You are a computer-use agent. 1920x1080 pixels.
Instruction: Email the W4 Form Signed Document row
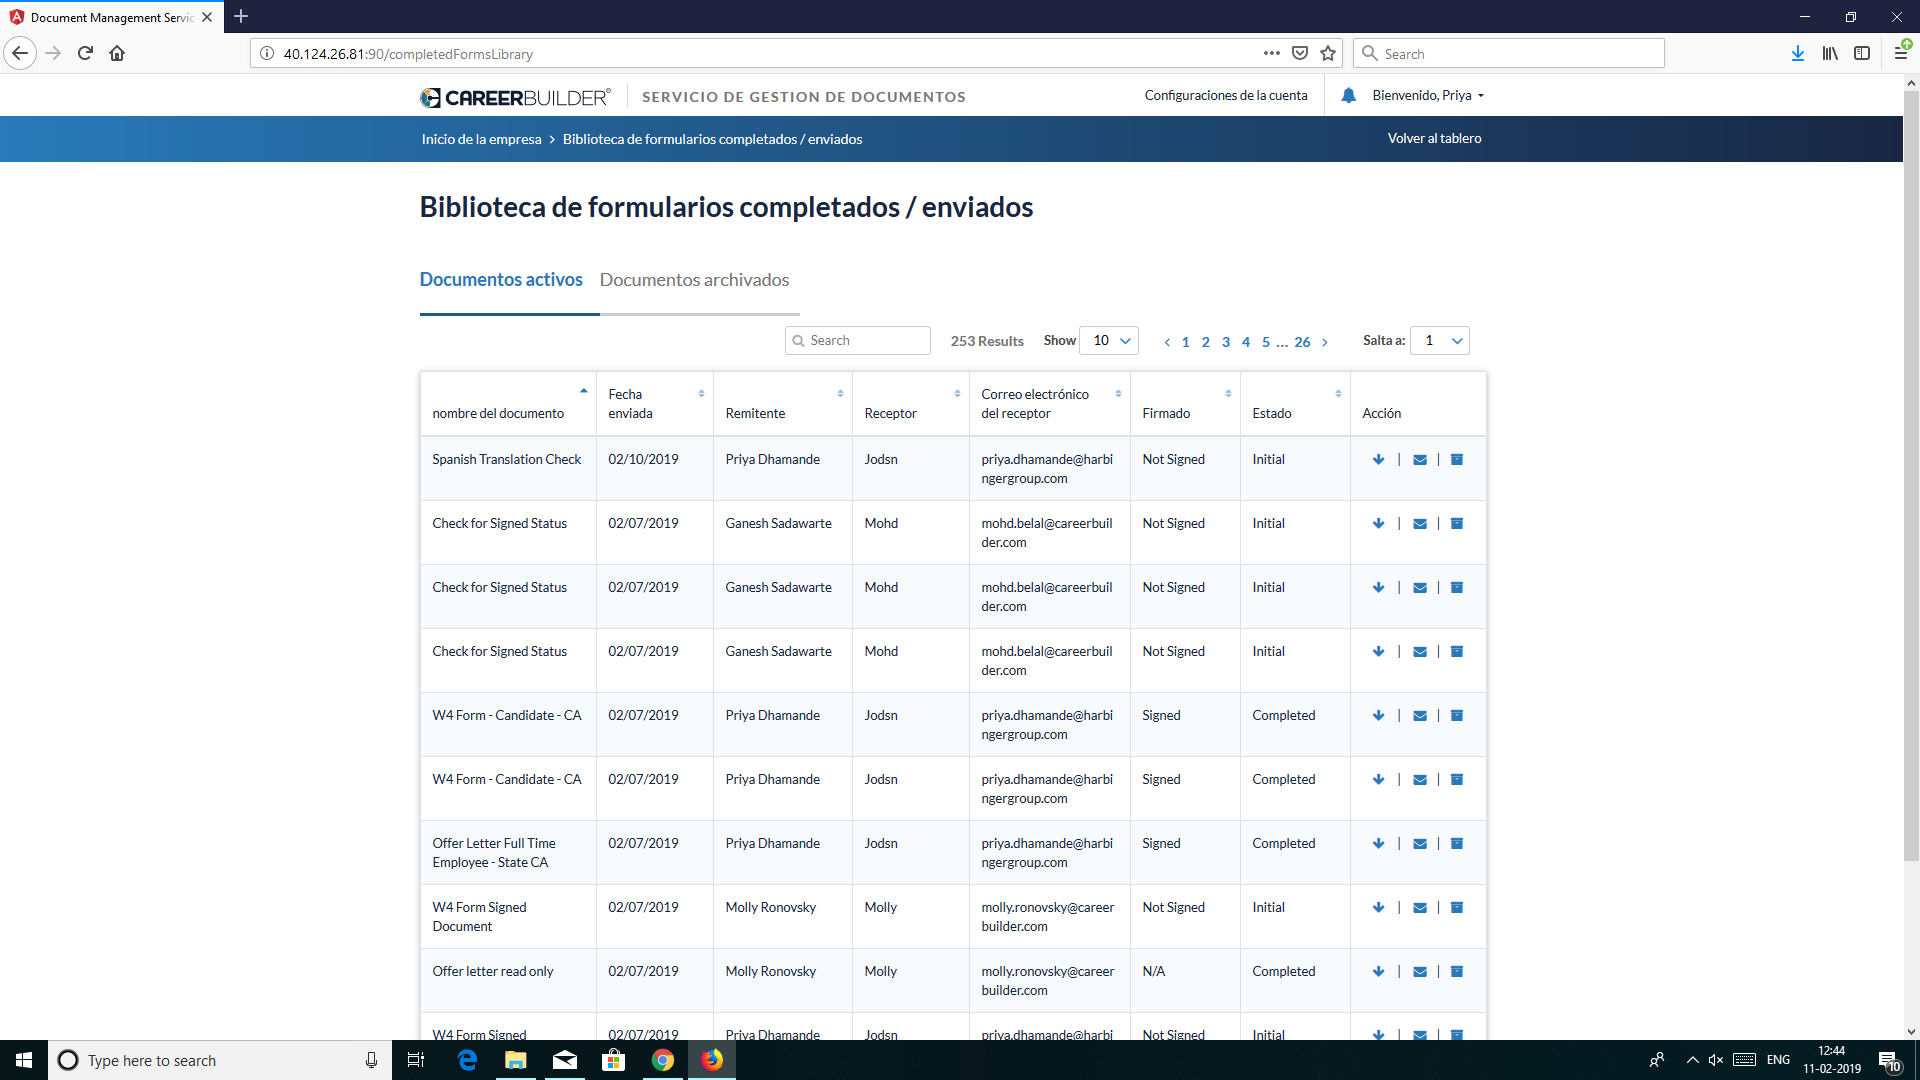[1419, 908]
